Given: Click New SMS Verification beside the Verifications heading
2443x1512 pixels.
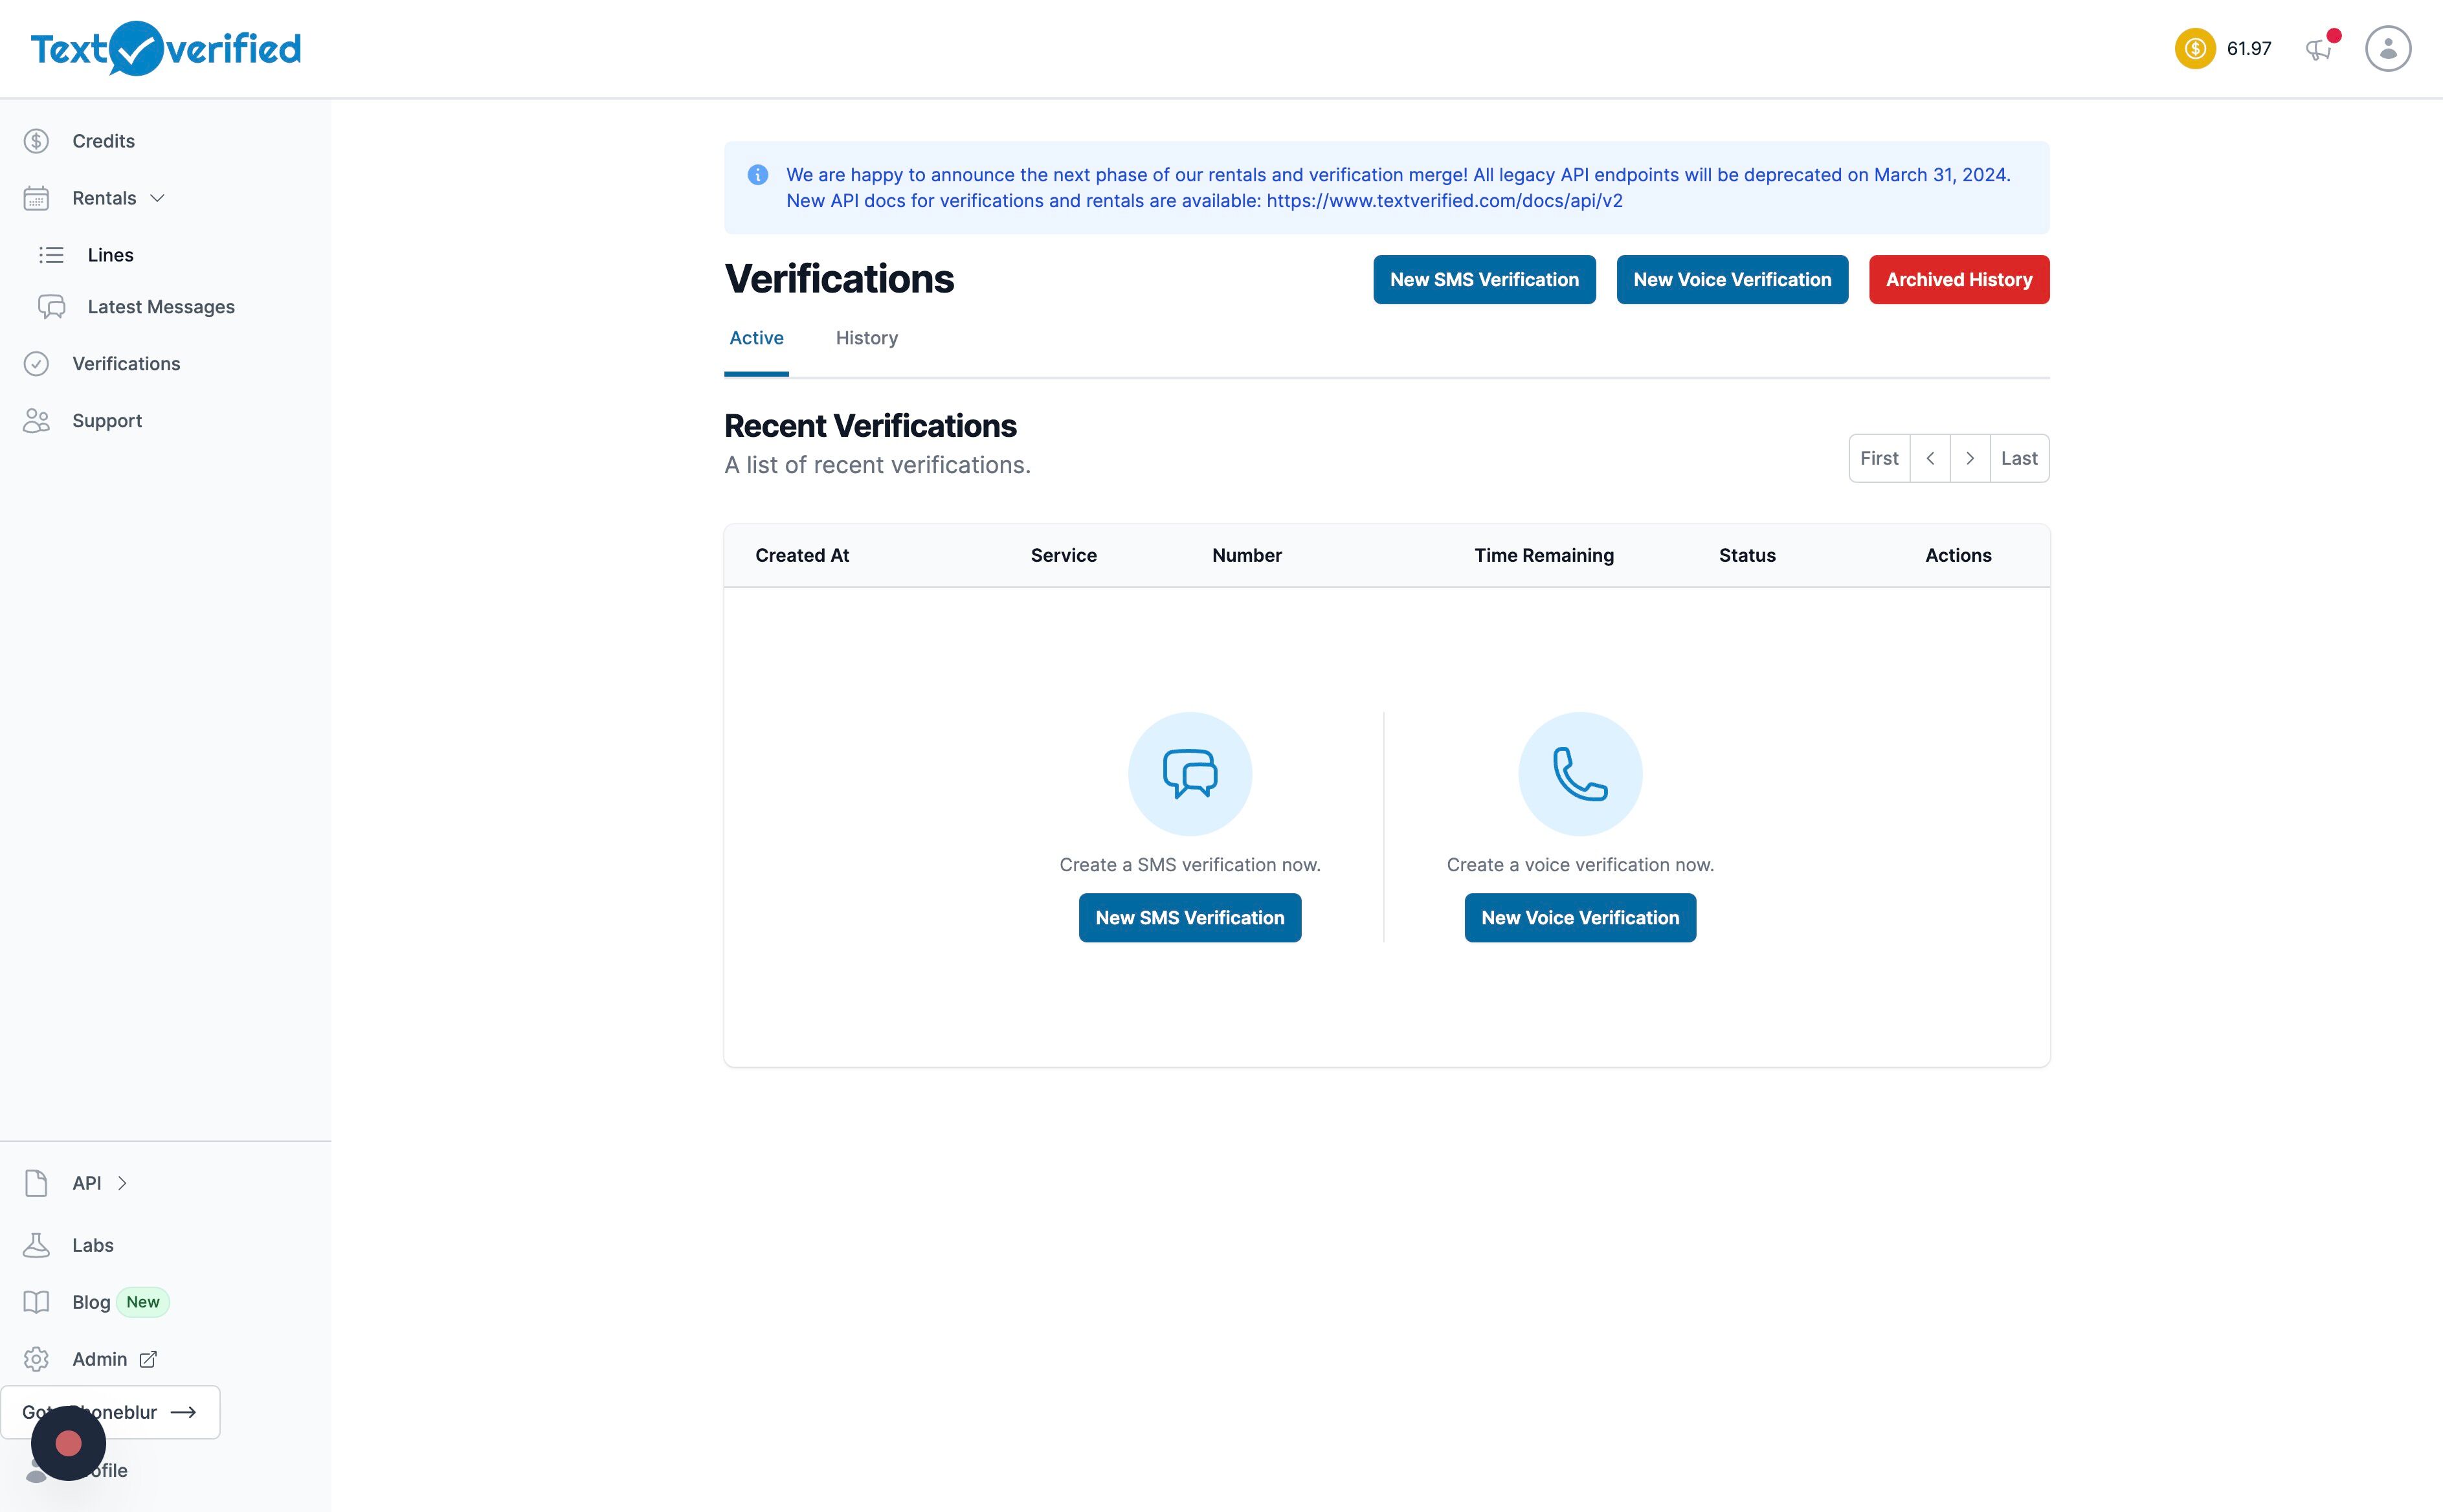Looking at the screenshot, I should (x=1484, y=280).
